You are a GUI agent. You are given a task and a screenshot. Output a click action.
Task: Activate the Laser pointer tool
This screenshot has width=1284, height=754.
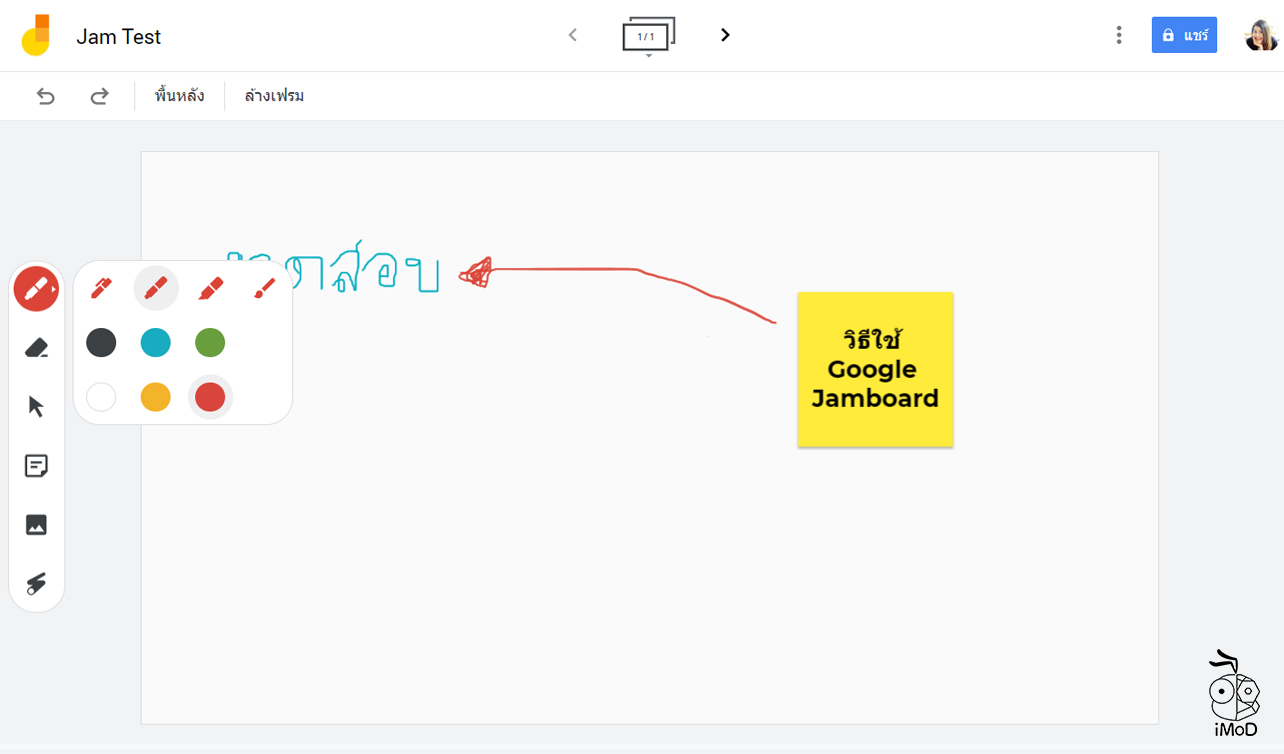point(36,583)
